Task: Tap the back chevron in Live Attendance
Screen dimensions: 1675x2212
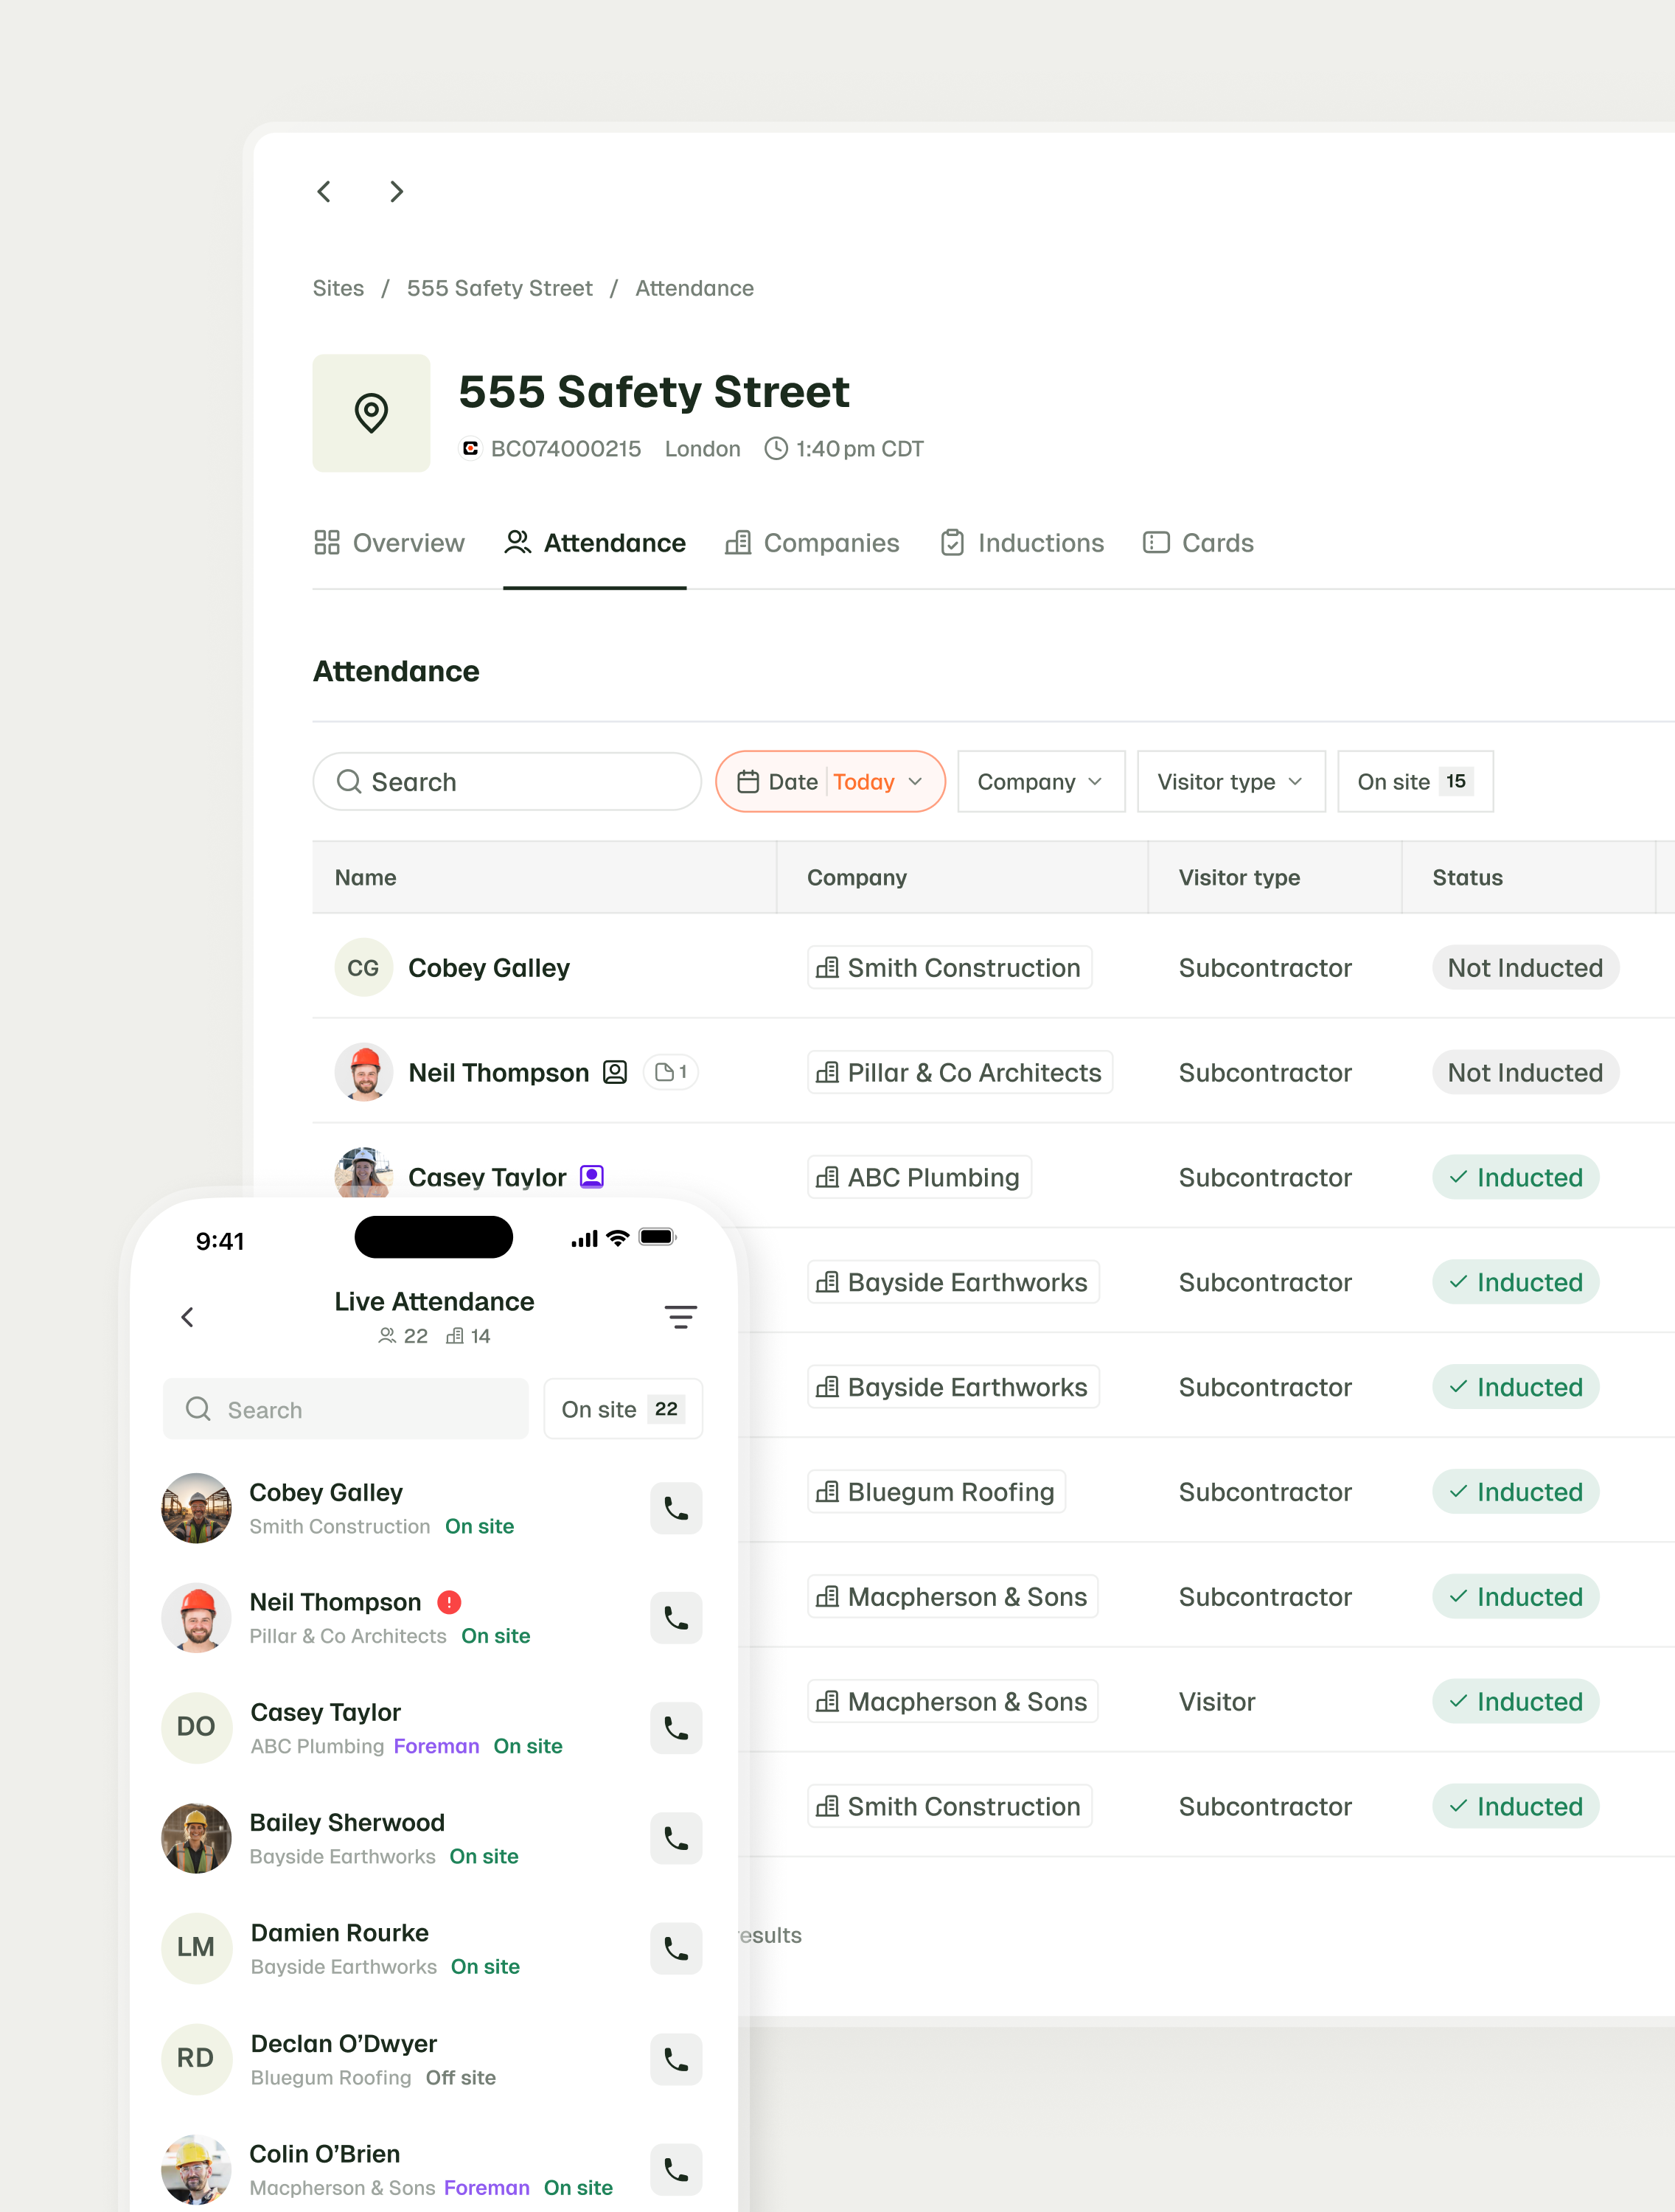Action: (x=187, y=1317)
